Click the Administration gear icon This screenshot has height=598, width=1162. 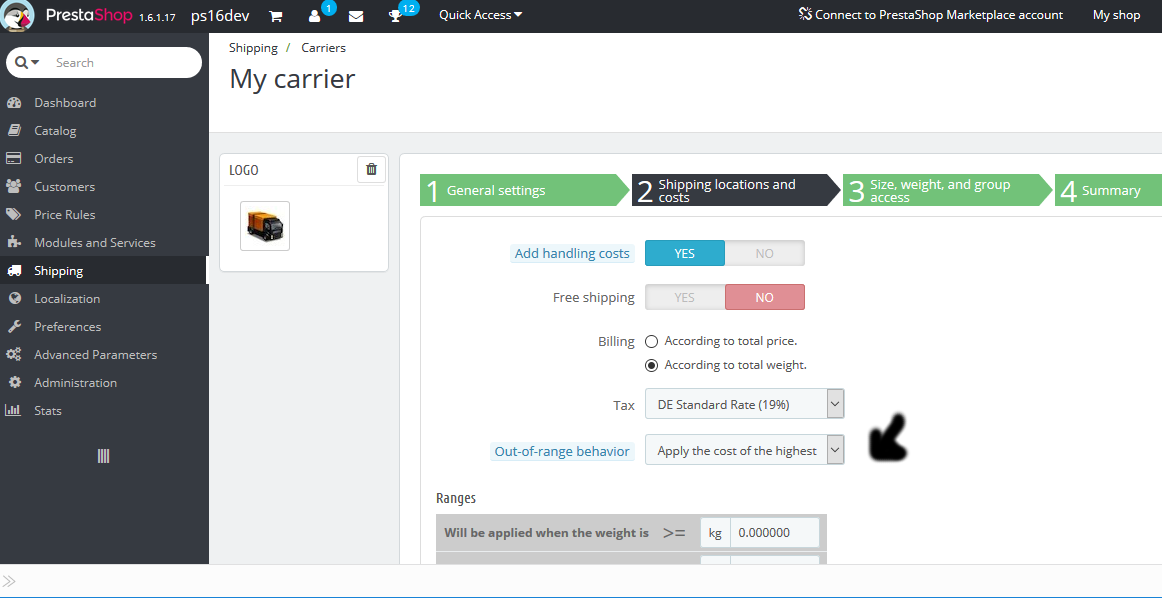[13, 383]
